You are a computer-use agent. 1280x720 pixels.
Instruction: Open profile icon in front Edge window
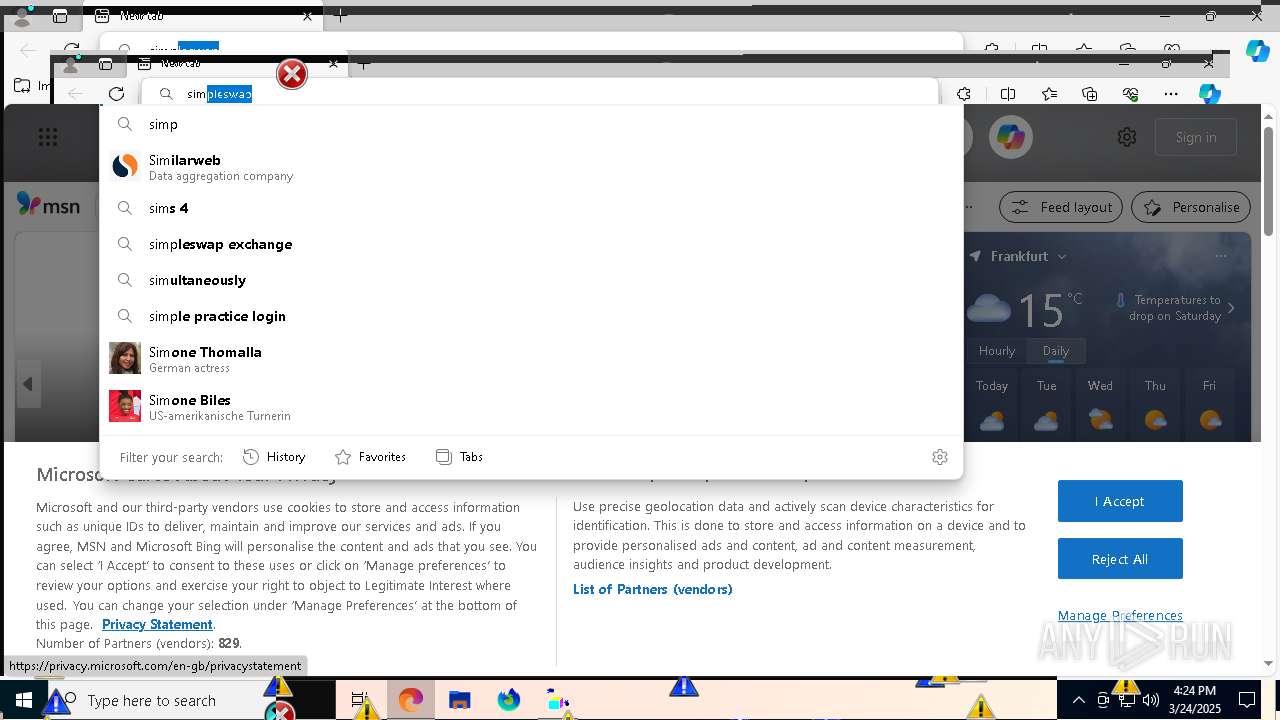point(70,64)
